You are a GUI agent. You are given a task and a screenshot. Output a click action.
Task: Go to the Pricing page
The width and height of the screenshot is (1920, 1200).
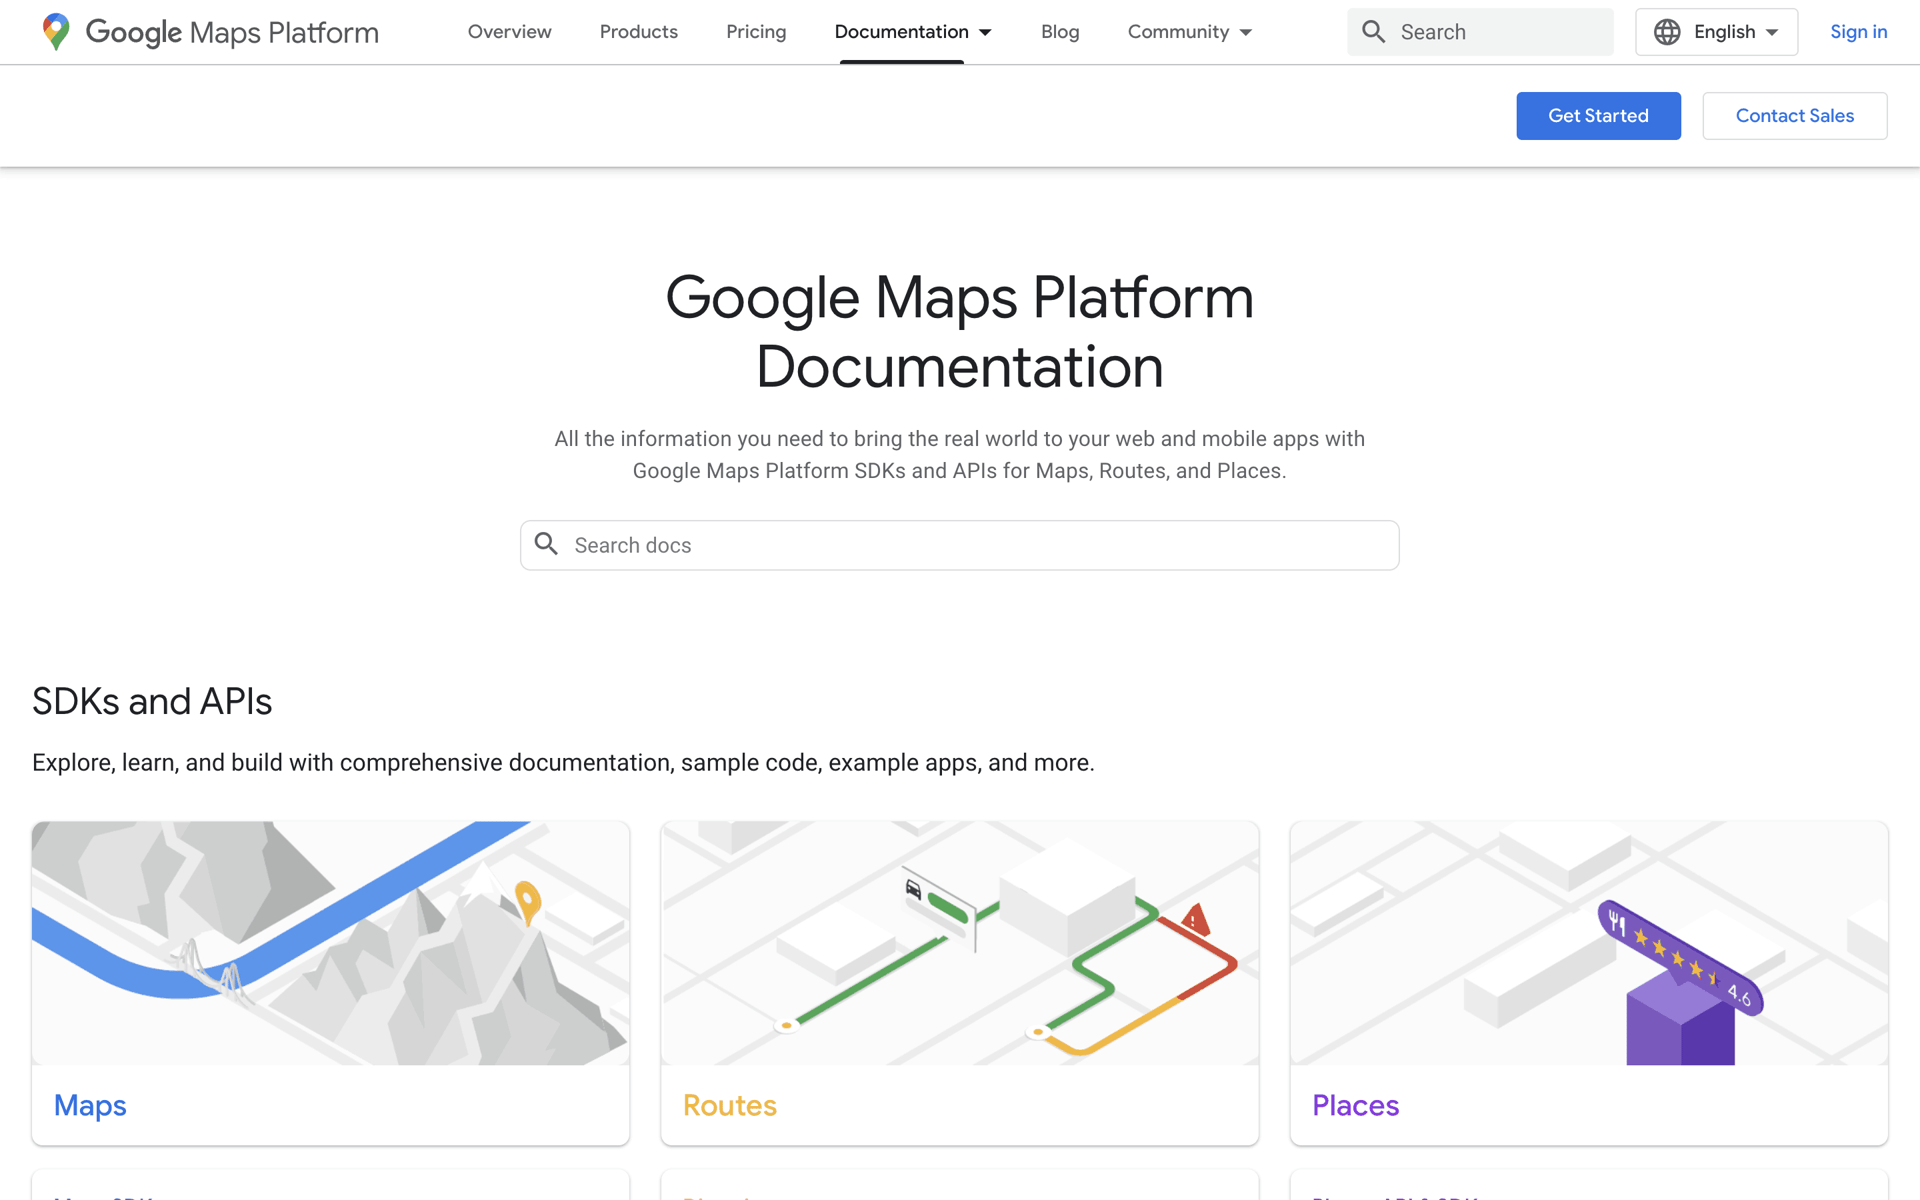(x=756, y=32)
